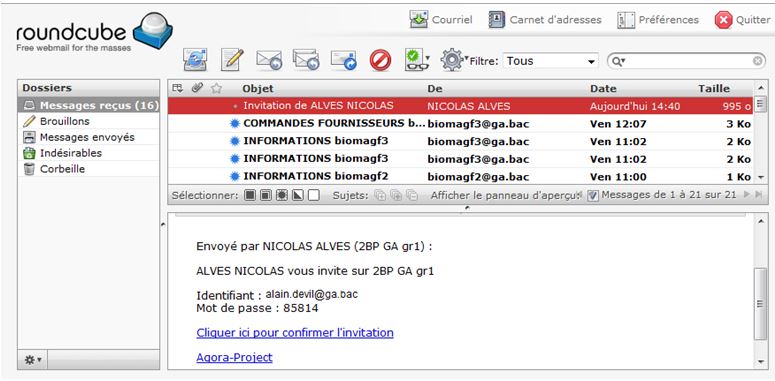Reply to all recipients icon
775x381 pixels.
306,60
